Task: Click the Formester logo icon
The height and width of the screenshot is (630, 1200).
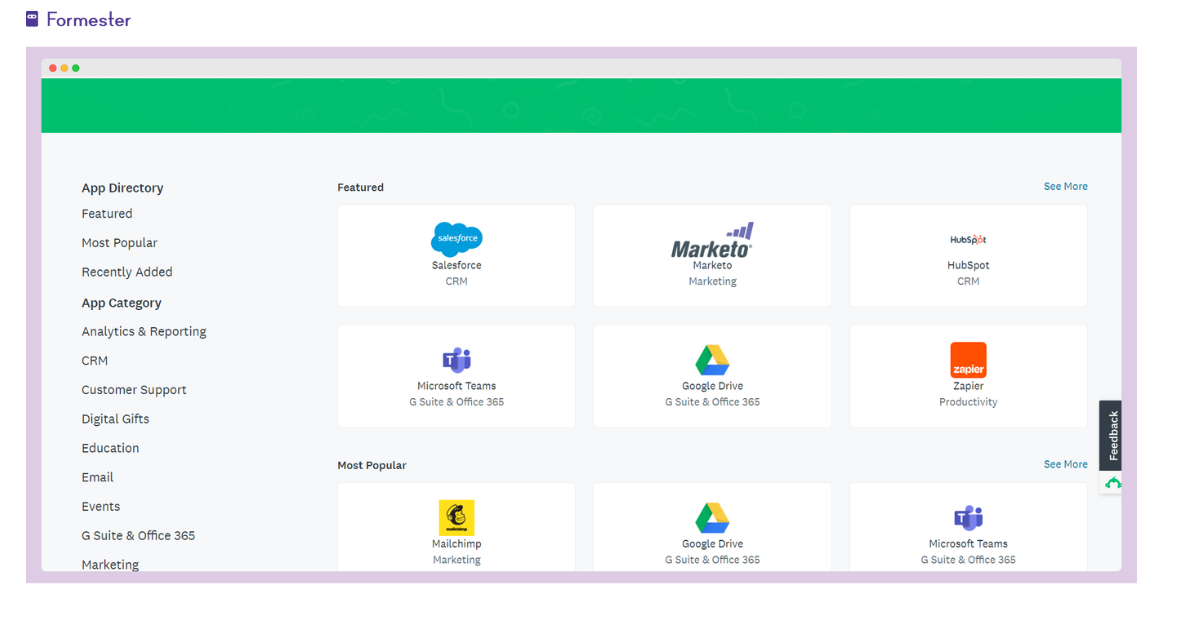Action: pyautogui.click(x=31, y=18)
